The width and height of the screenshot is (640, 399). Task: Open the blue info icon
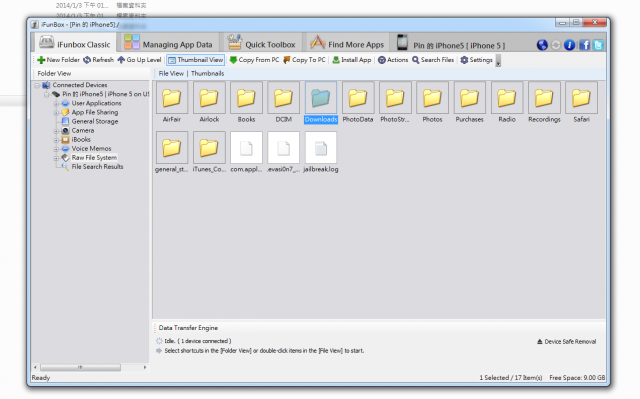[569, 45]
